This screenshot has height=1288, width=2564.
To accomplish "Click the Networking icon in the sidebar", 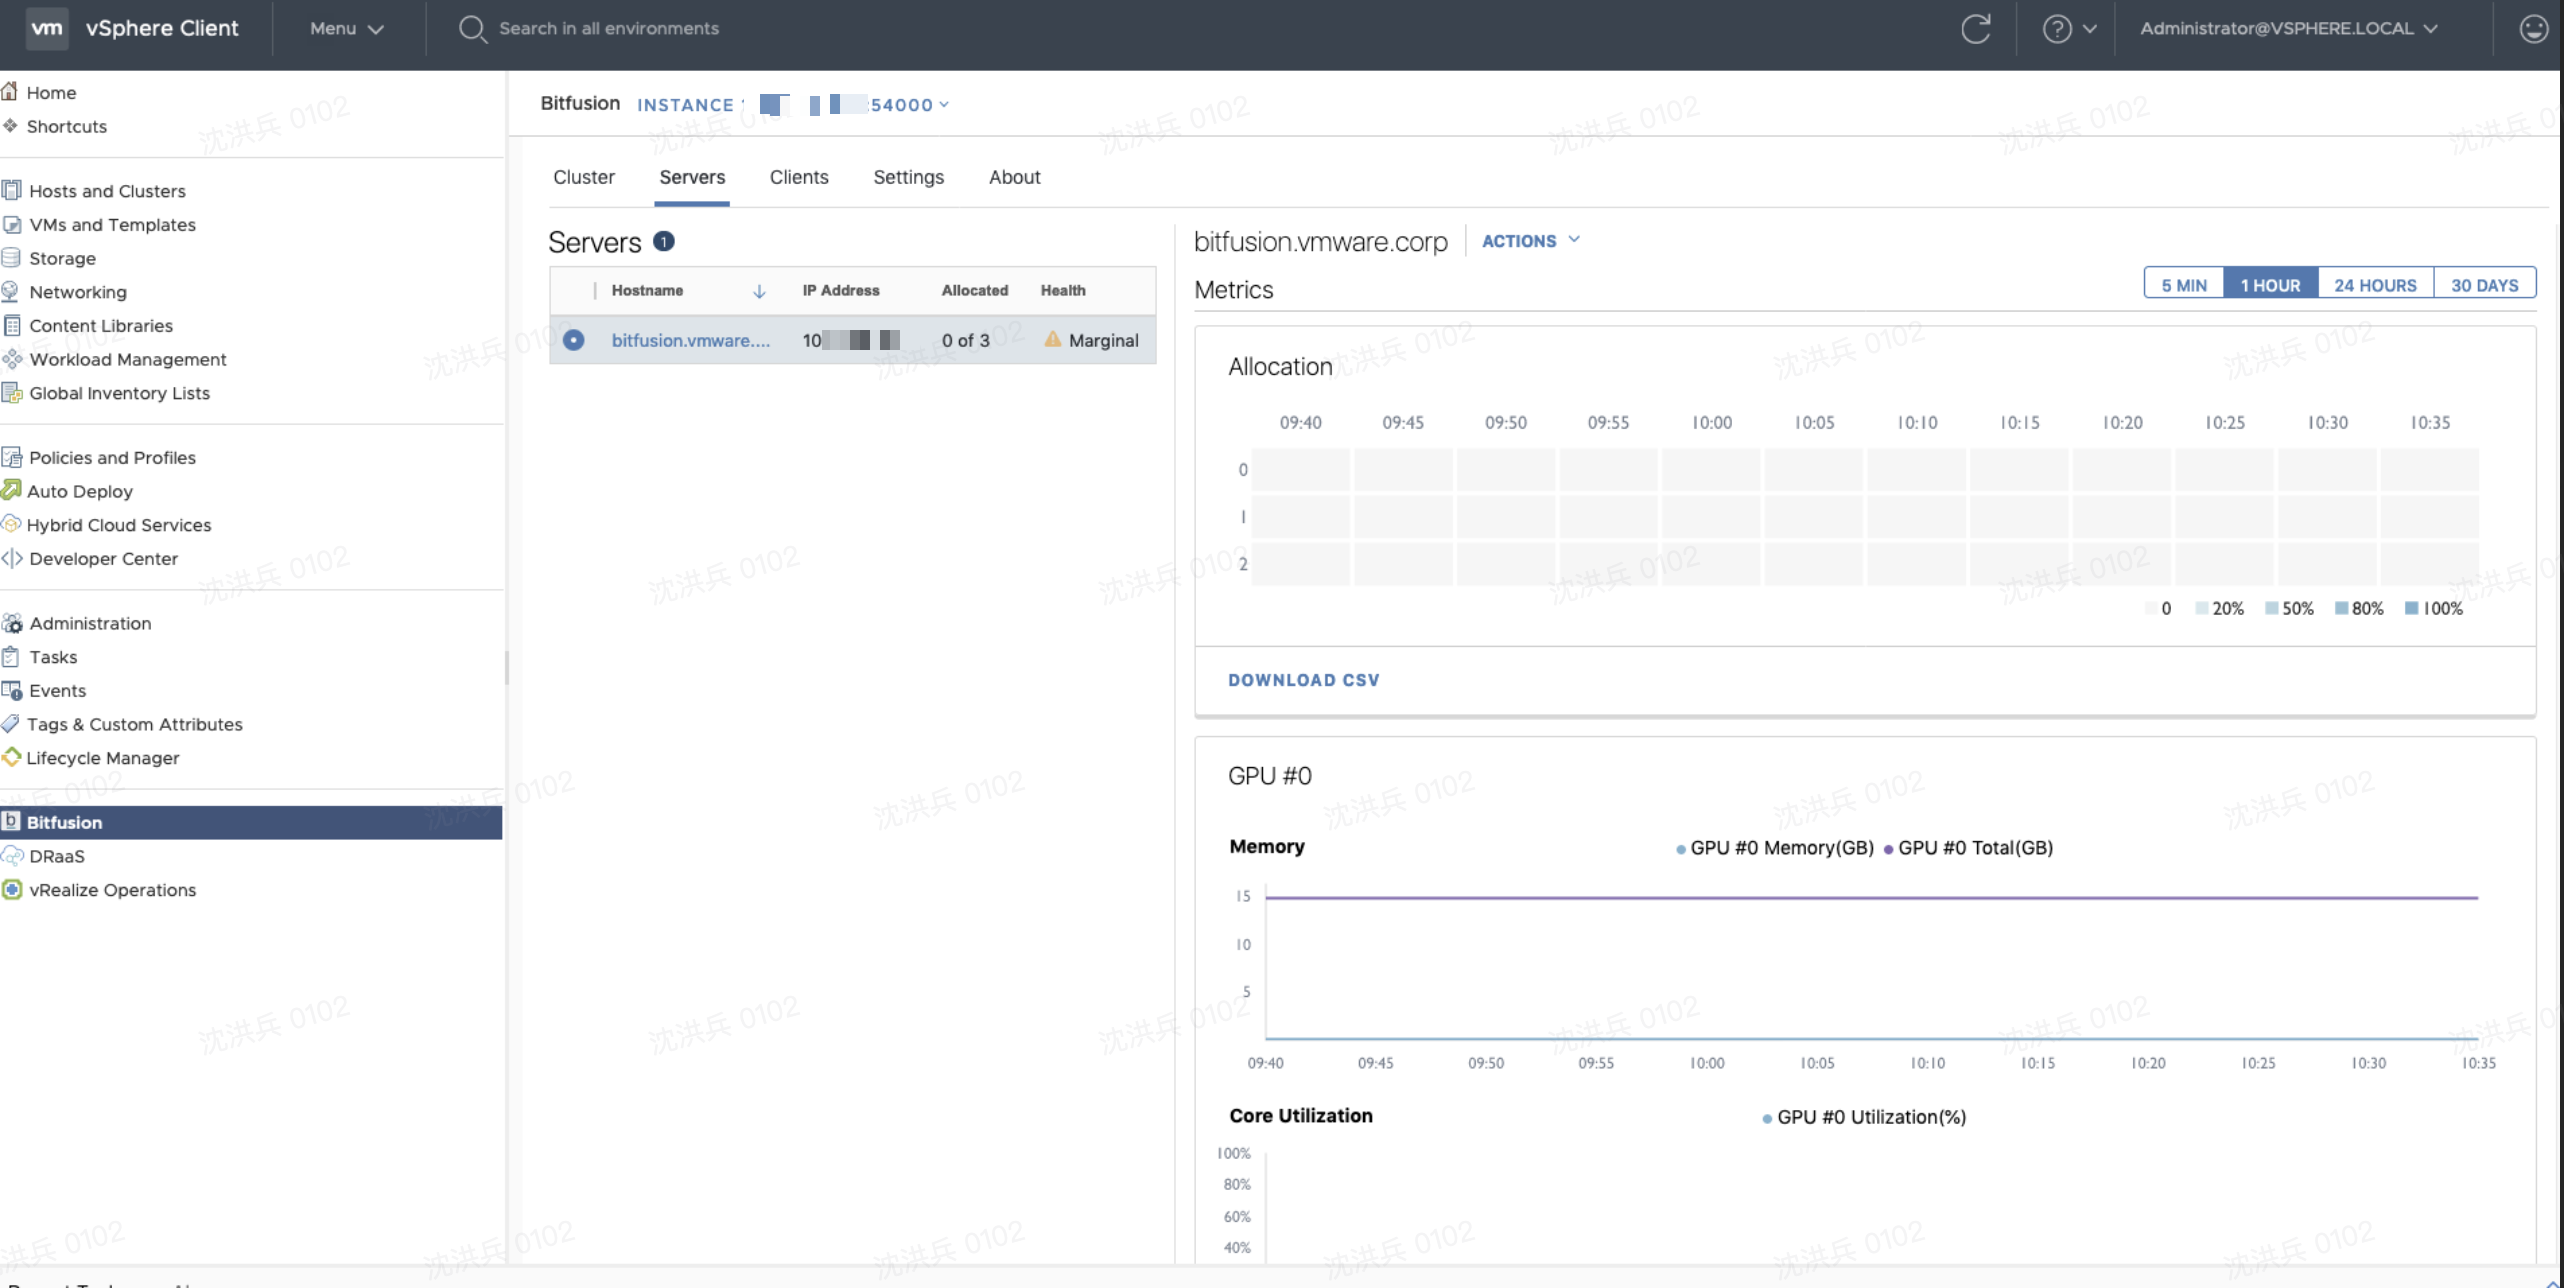I will click(x=11, y=291).
